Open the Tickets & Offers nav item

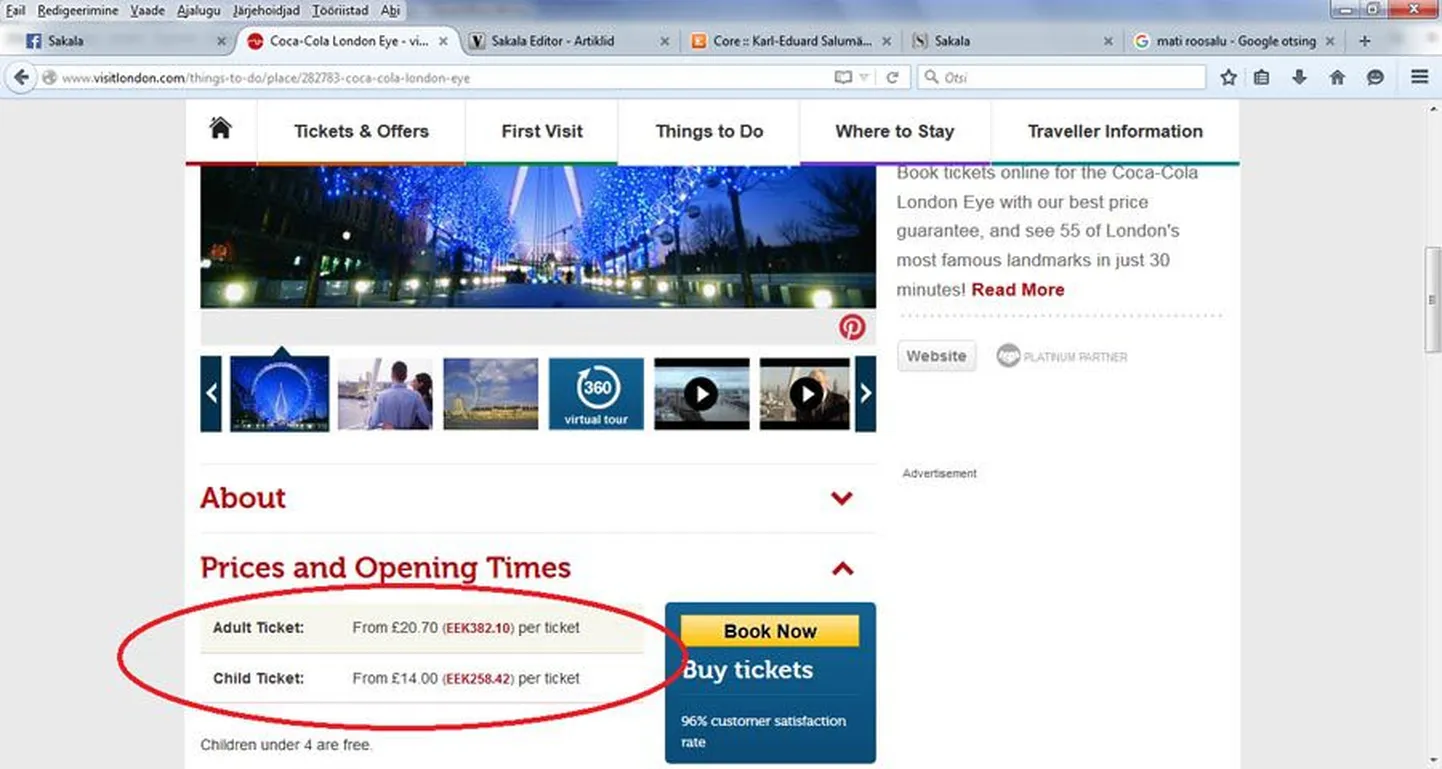(361, 131)
